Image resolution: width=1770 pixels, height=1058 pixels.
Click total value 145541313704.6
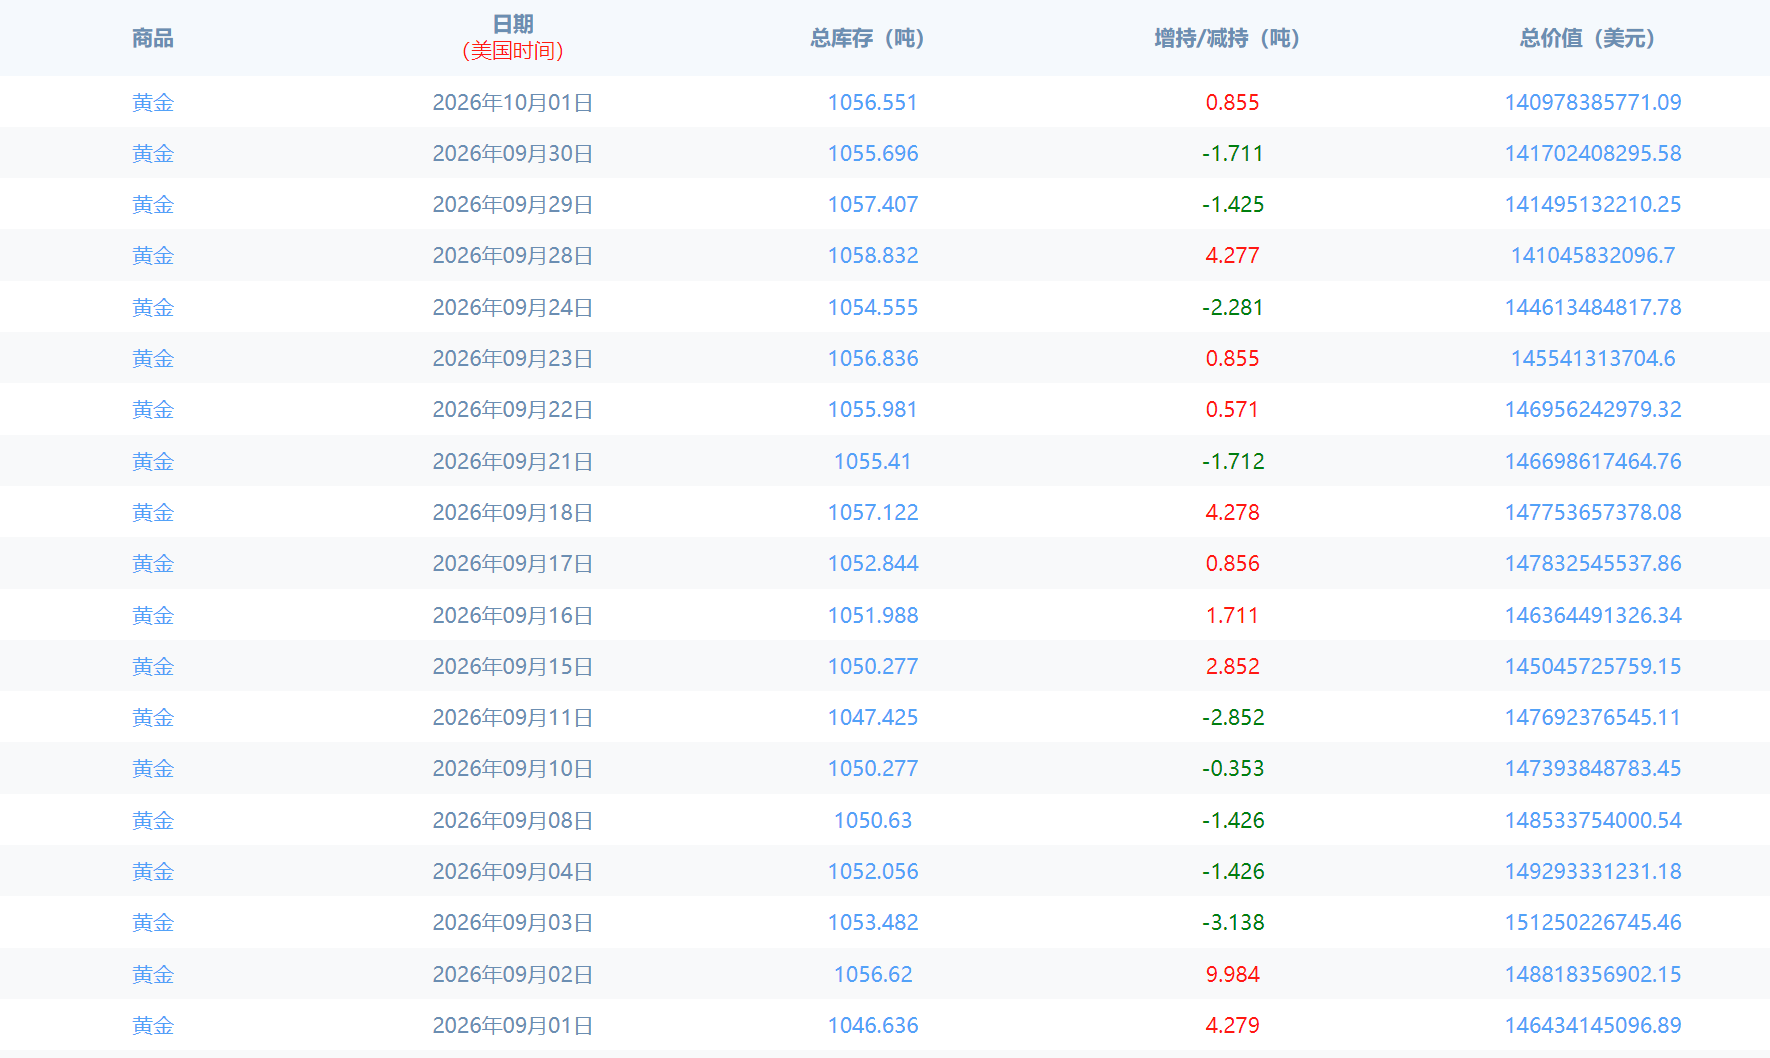click(1593, 358)
